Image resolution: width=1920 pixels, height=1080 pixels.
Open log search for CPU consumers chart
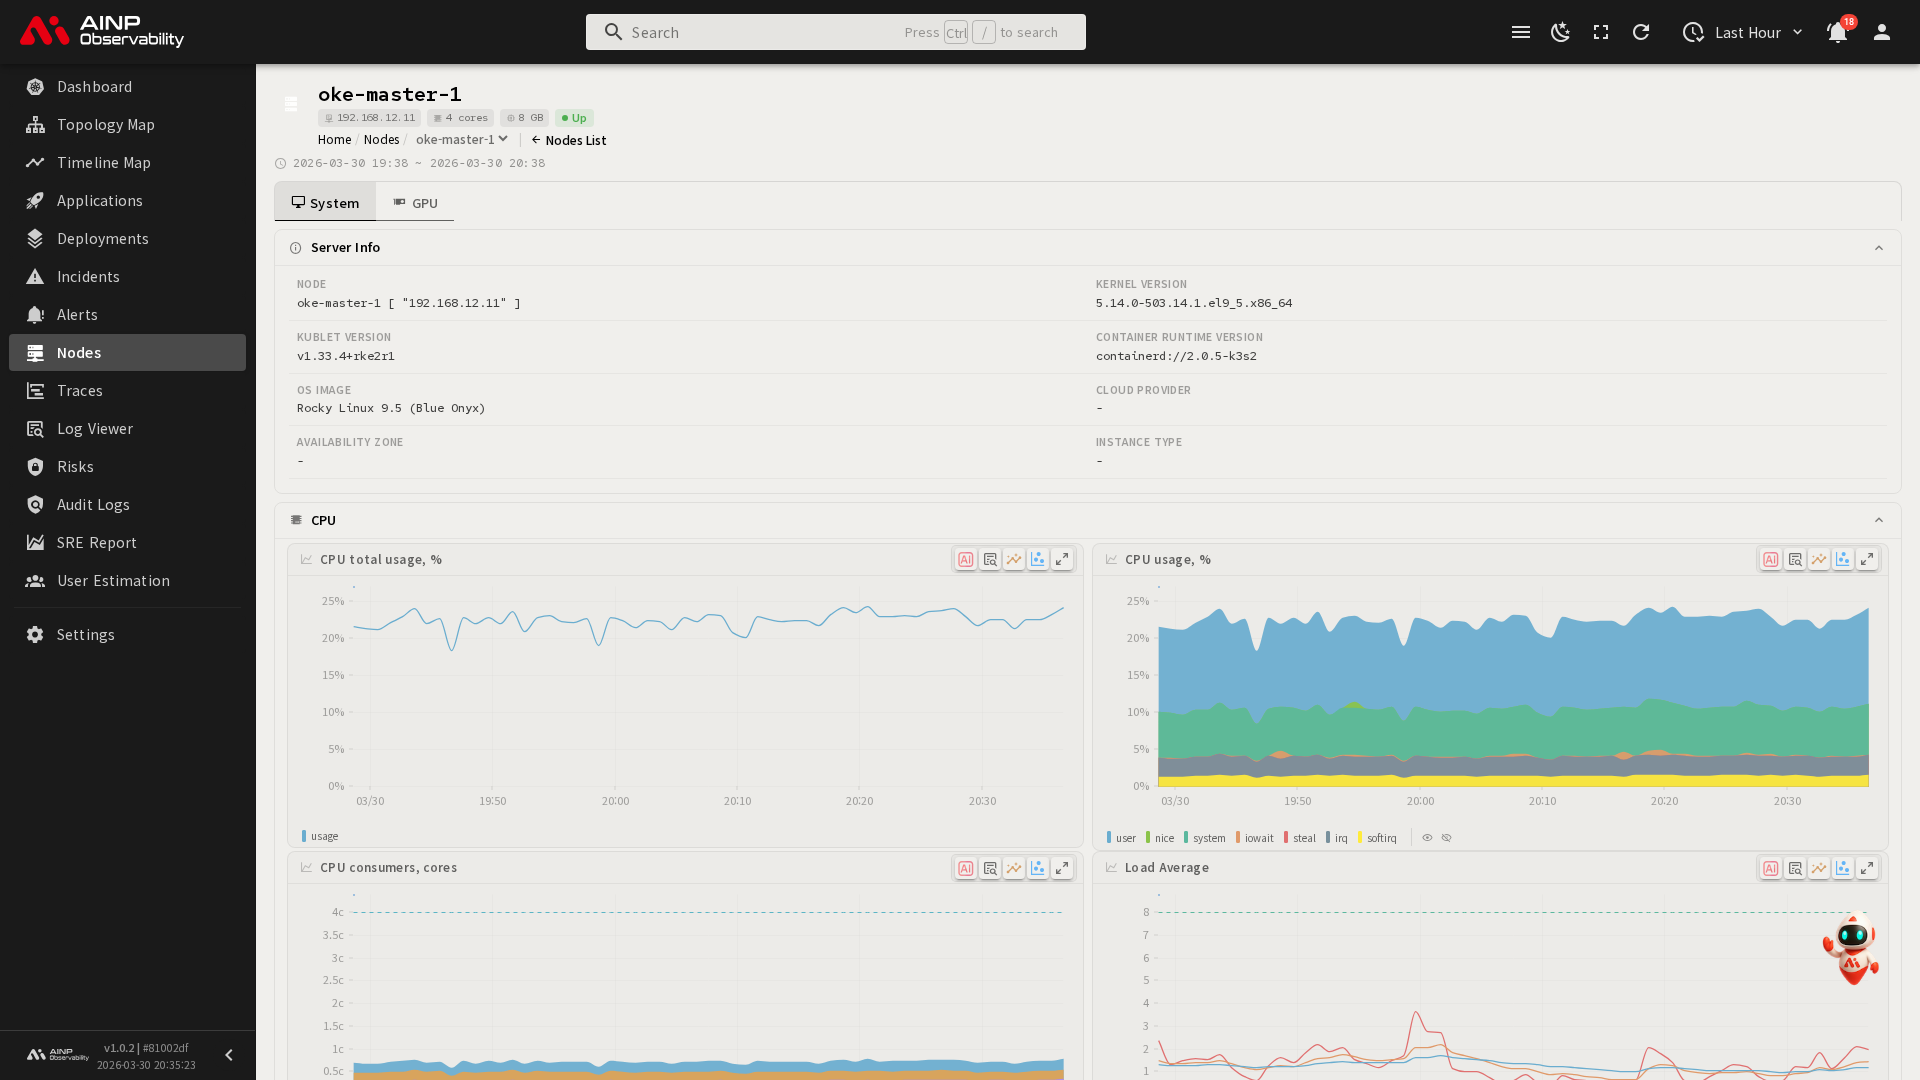(990, 868)
